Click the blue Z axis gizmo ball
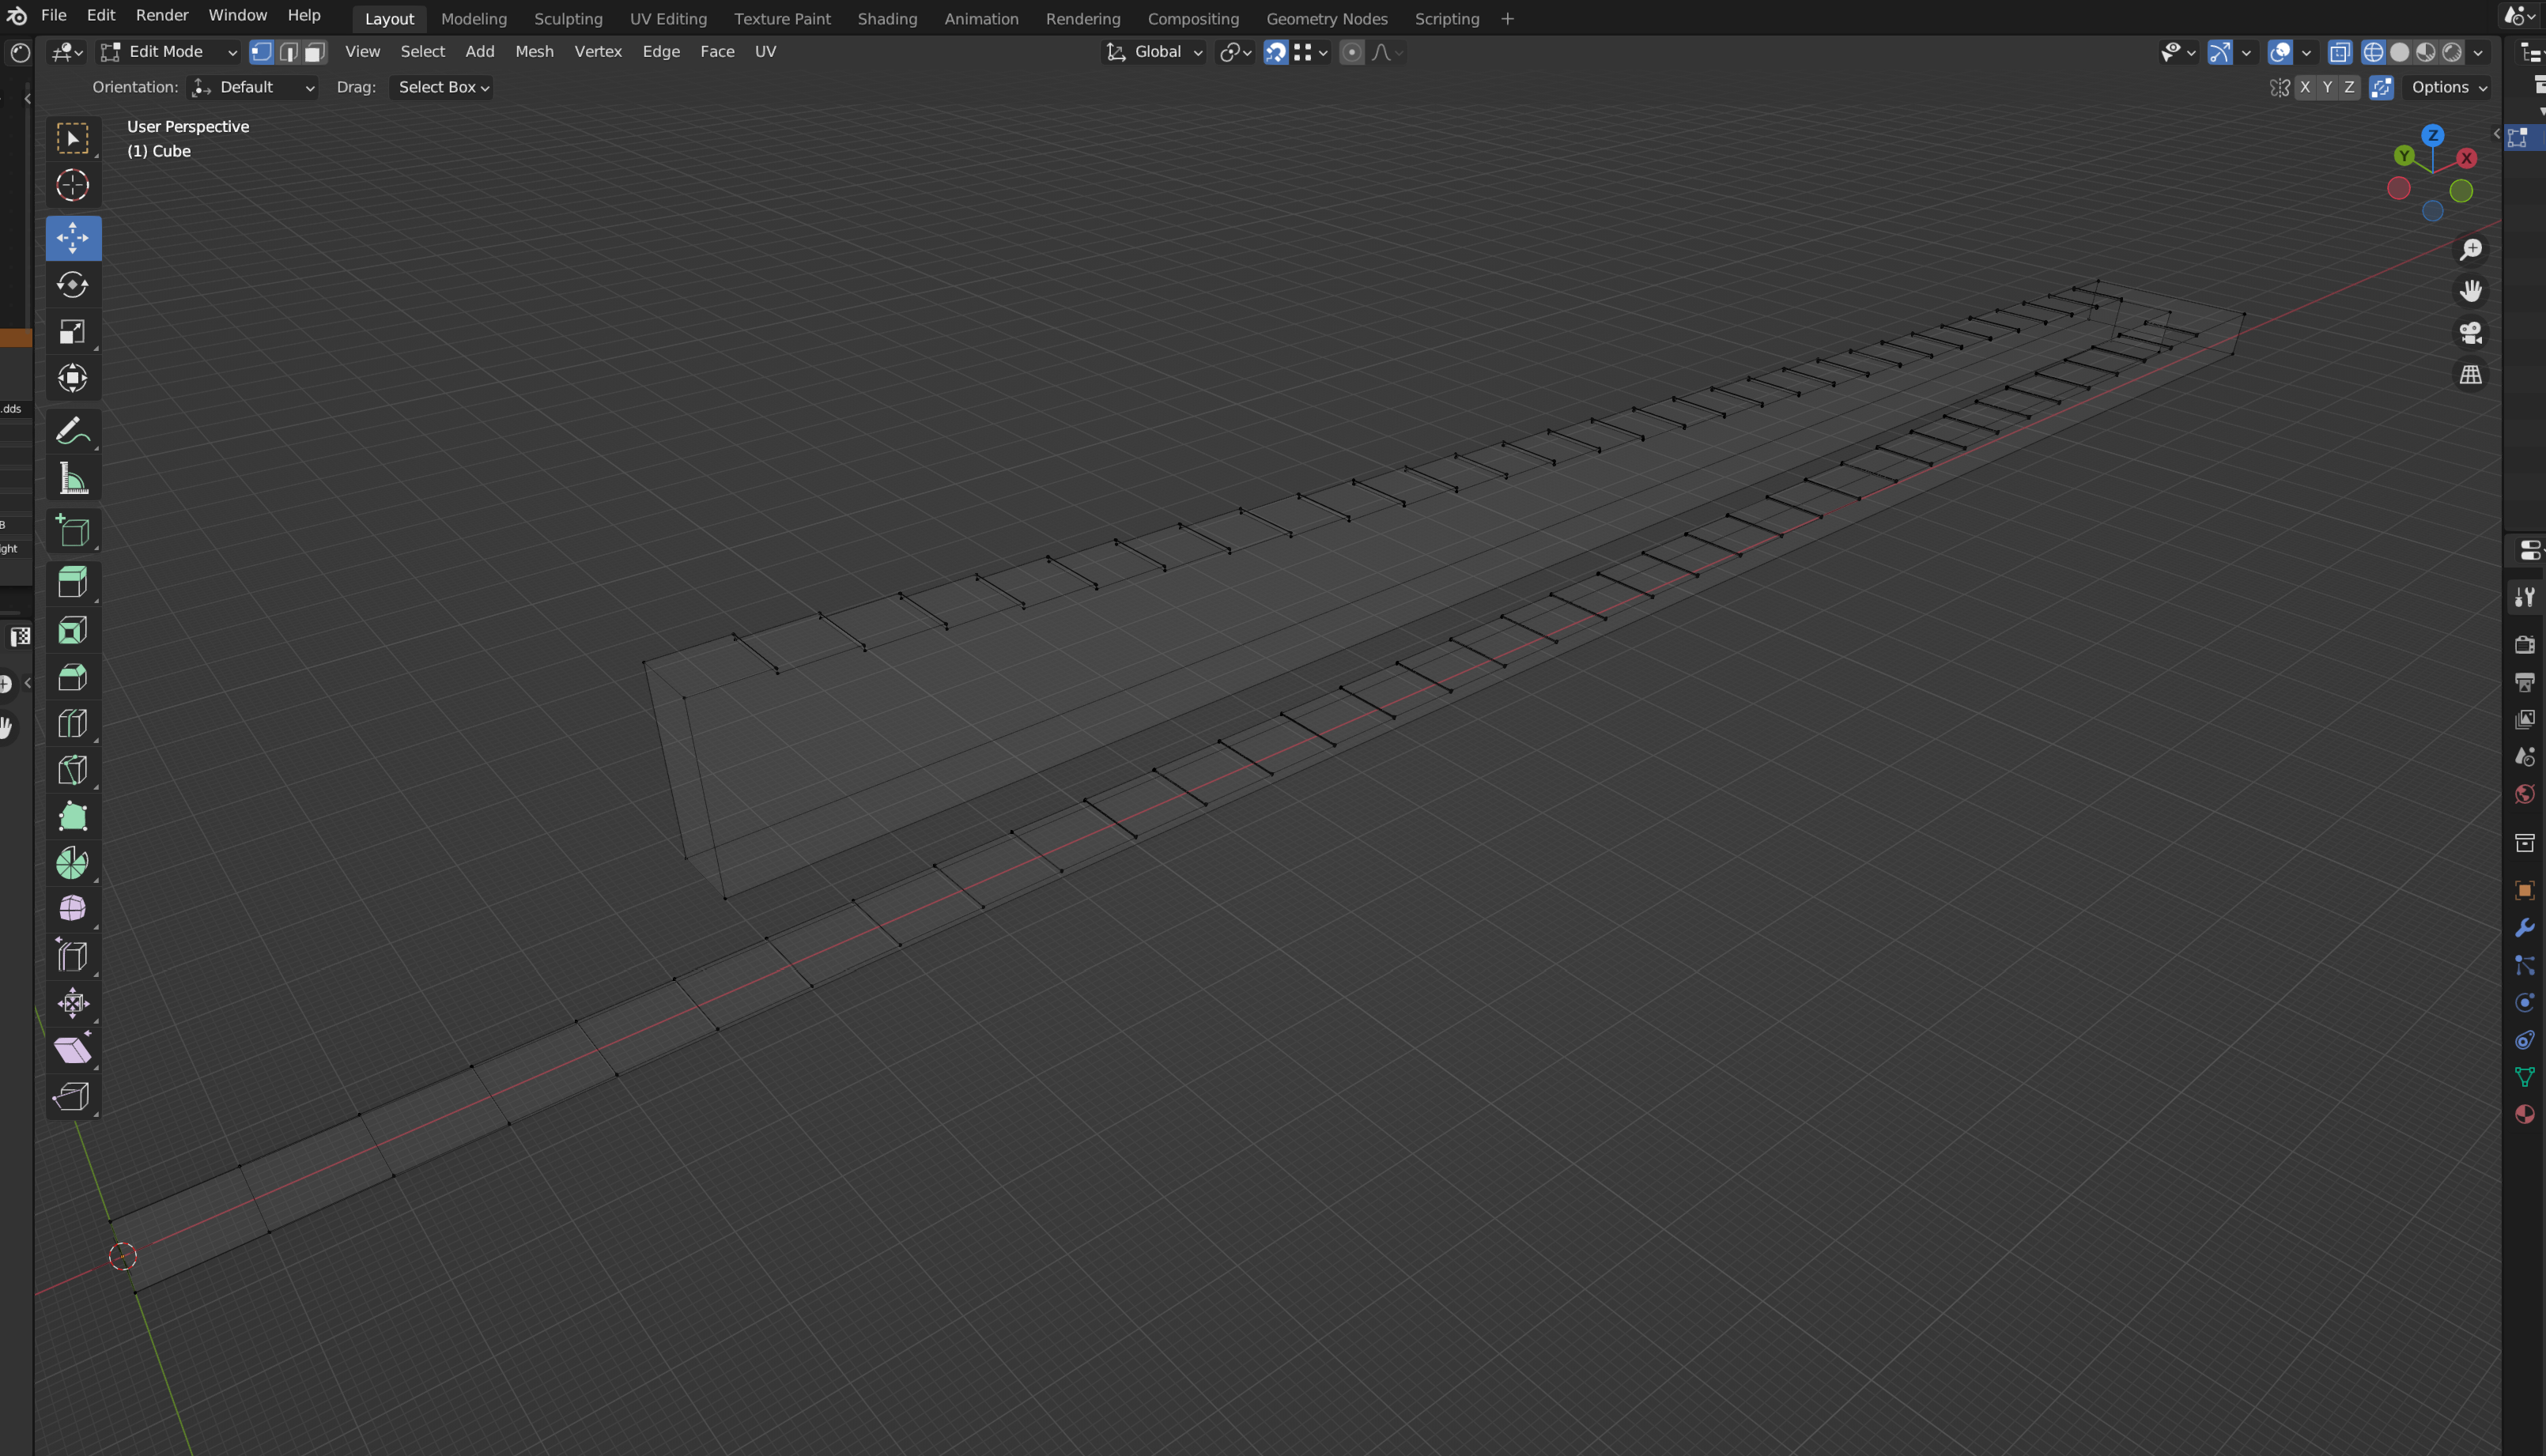The image size is (2546, 1456). tap(2433, 135)
